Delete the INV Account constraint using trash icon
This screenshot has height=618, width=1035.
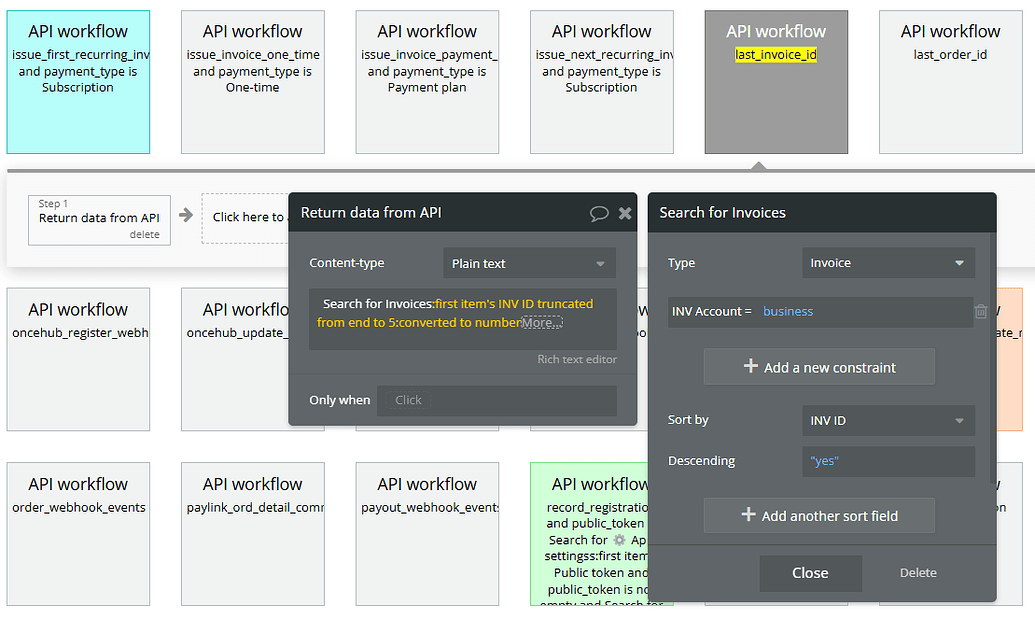[x=981, y=310]
